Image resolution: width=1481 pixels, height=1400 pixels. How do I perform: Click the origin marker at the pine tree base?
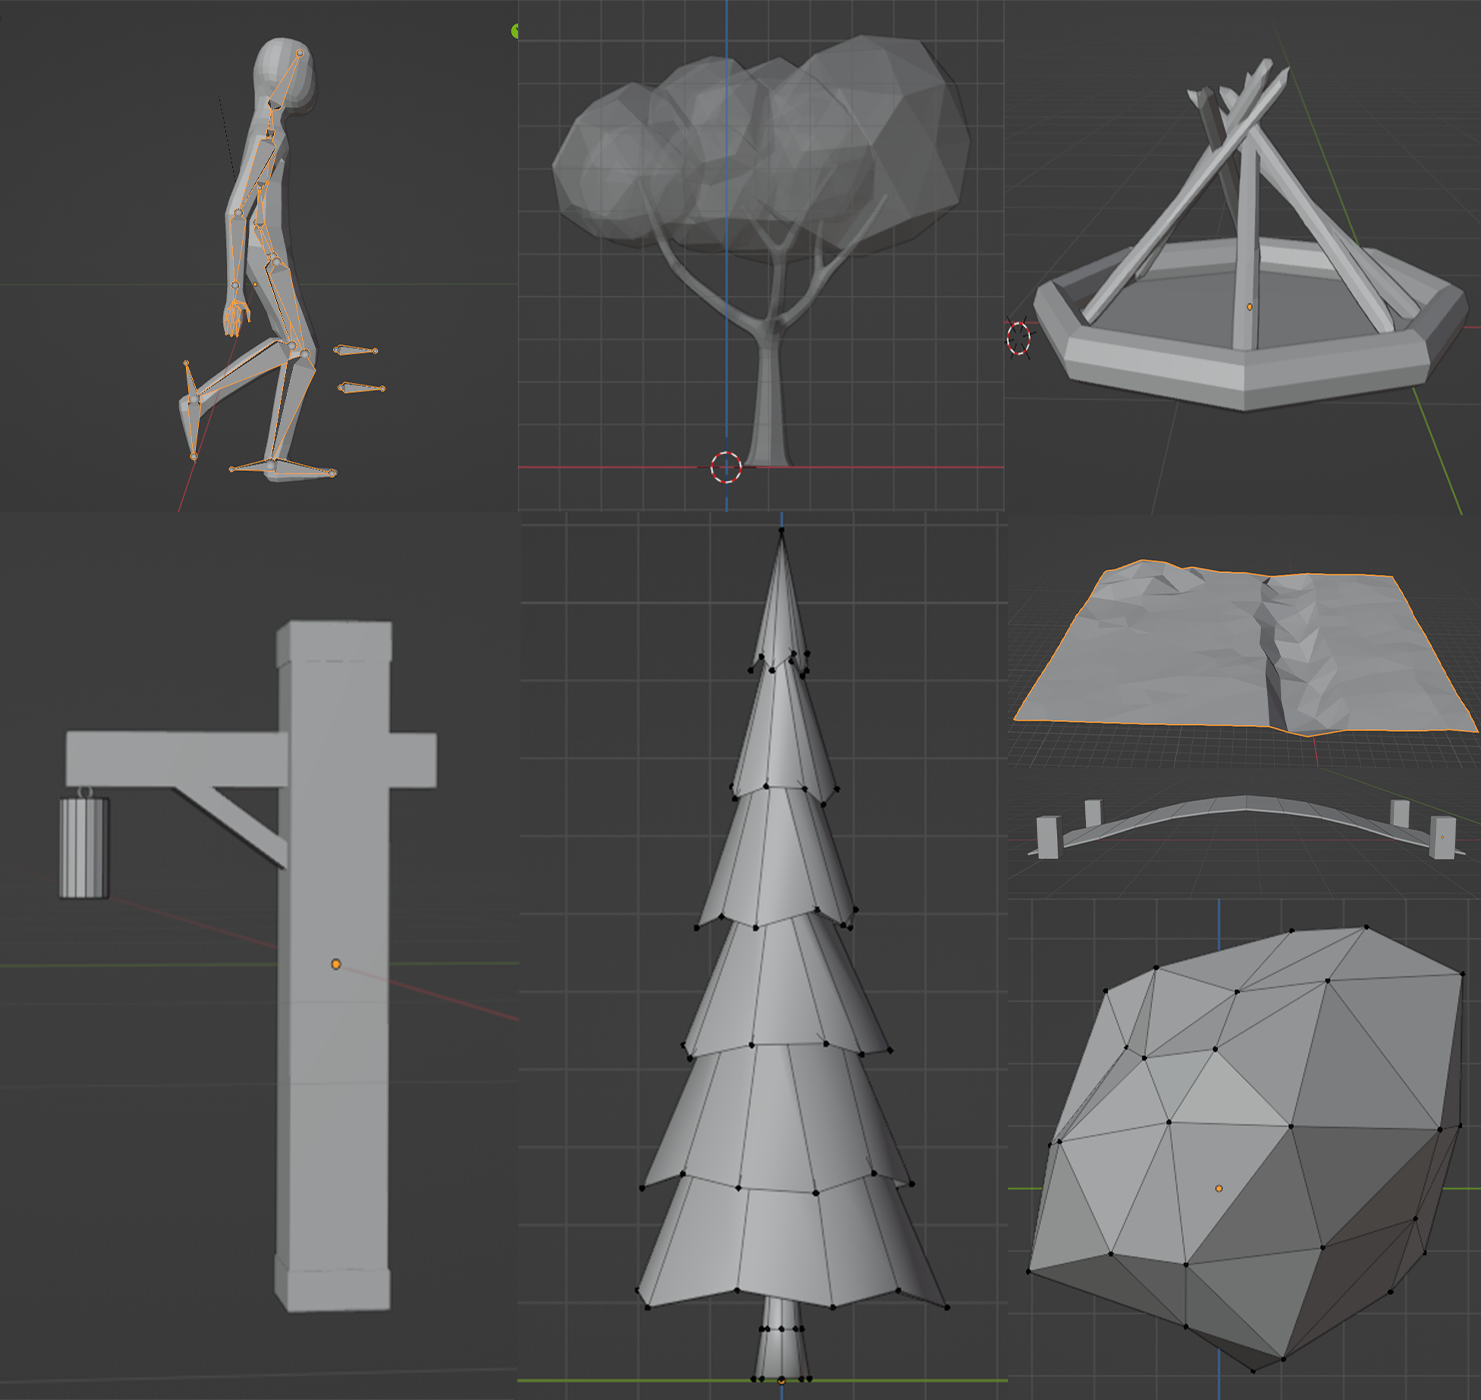tap(782, 1381)
